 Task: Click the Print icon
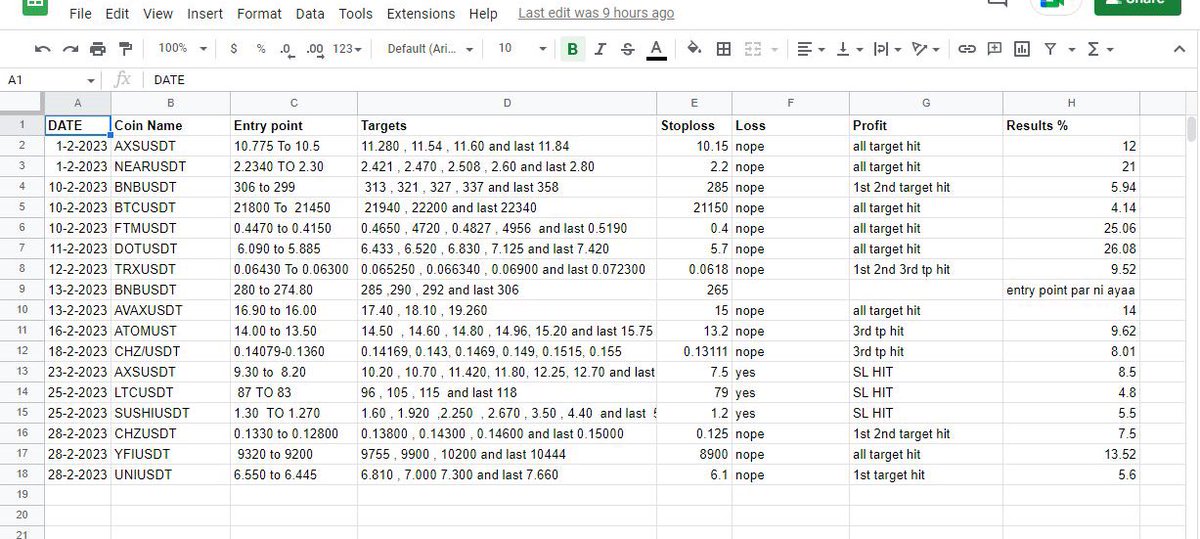coord(97,48)
